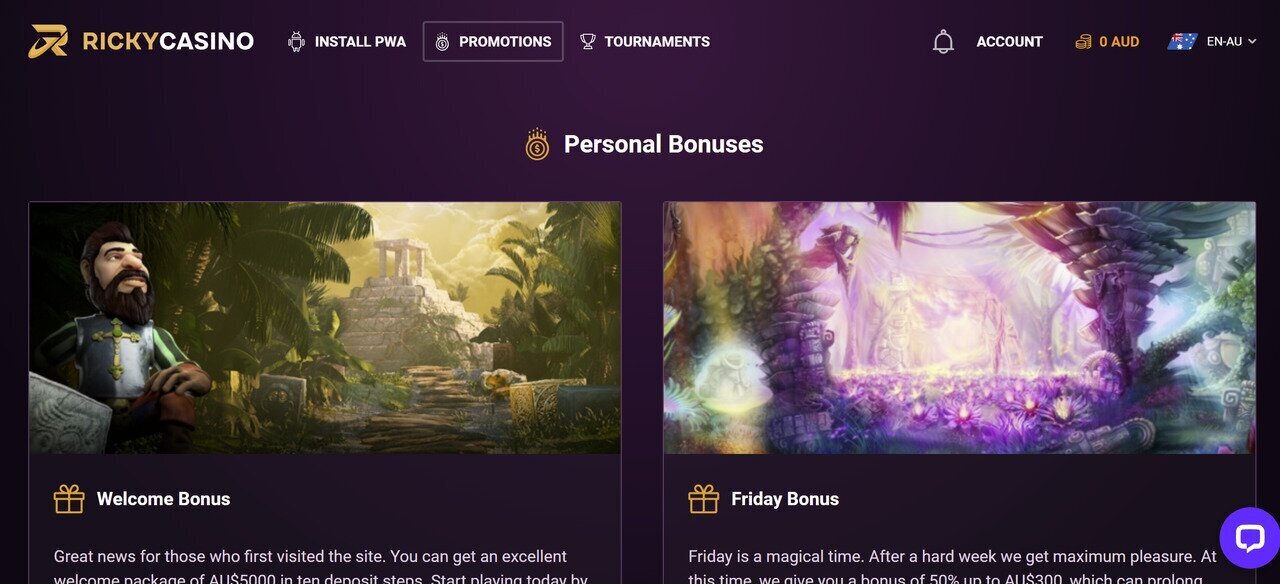Click the 0 AUD balance
Image resolution: width=1280 pixels, height=584 pixels.
[x=1119, y=42]
